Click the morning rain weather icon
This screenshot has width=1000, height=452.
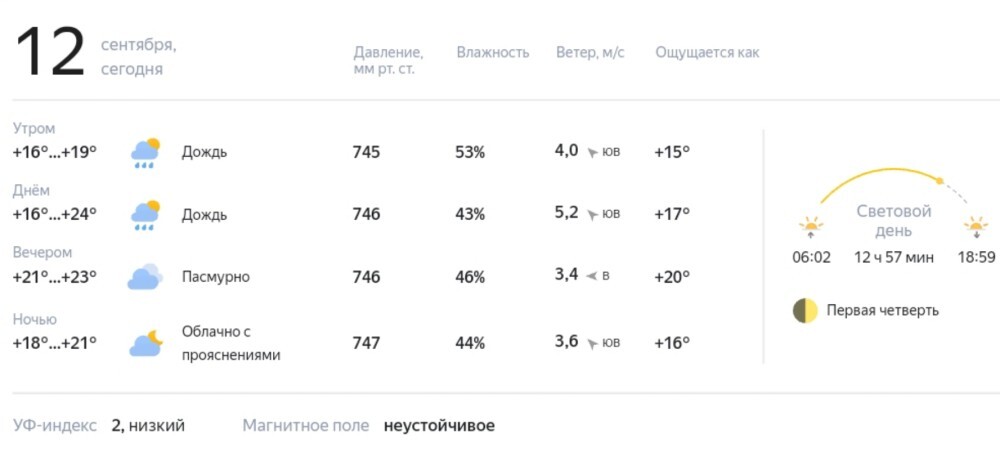(x=145, y=153)
